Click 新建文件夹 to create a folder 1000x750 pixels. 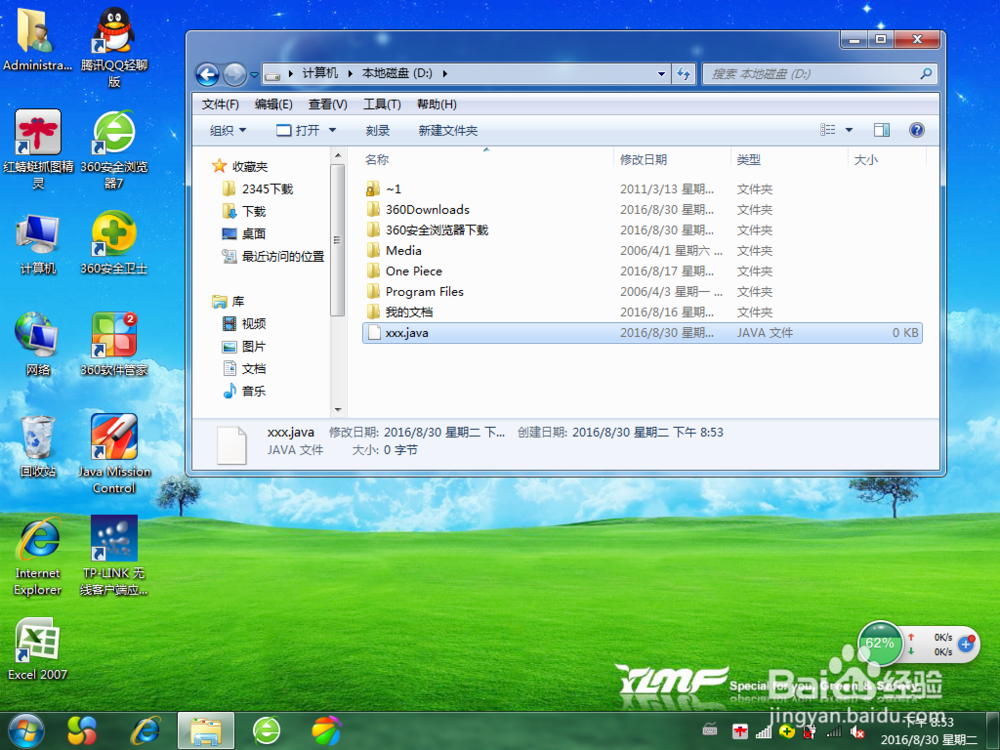(448, 130)
